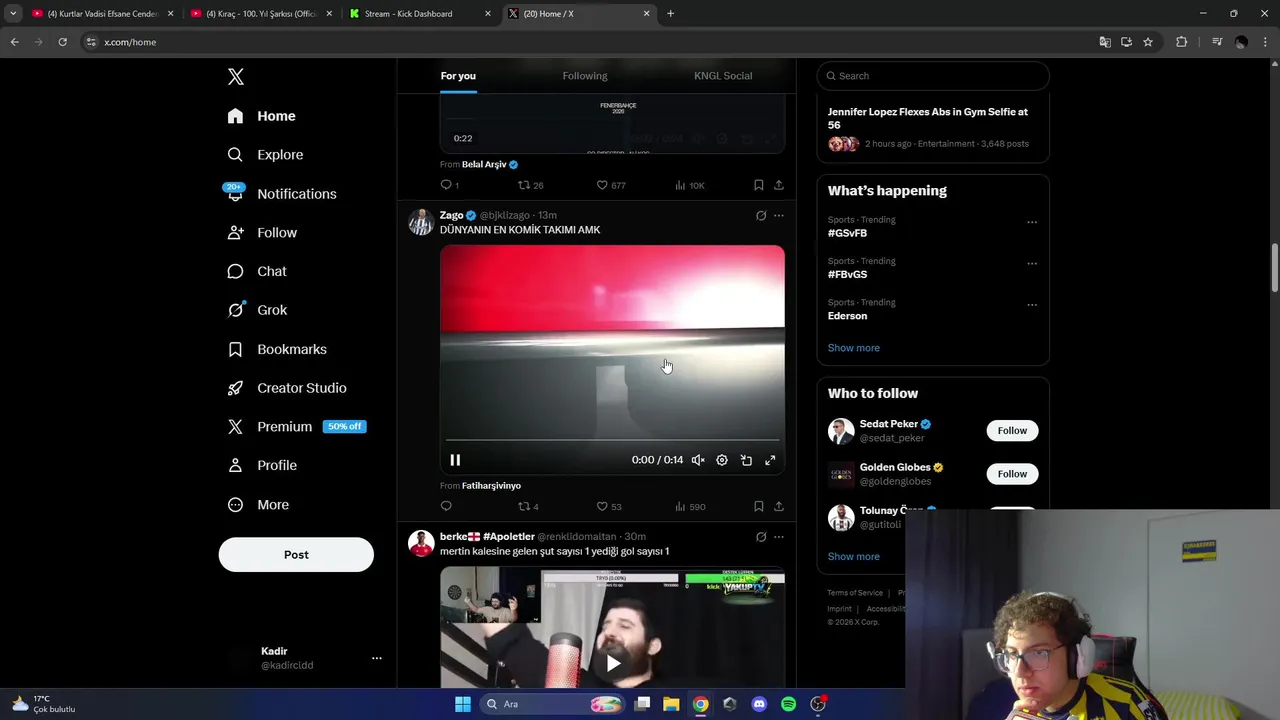Expand the More sidebar menu
The height and width of the screenshot is (720, 1280).
258,505
